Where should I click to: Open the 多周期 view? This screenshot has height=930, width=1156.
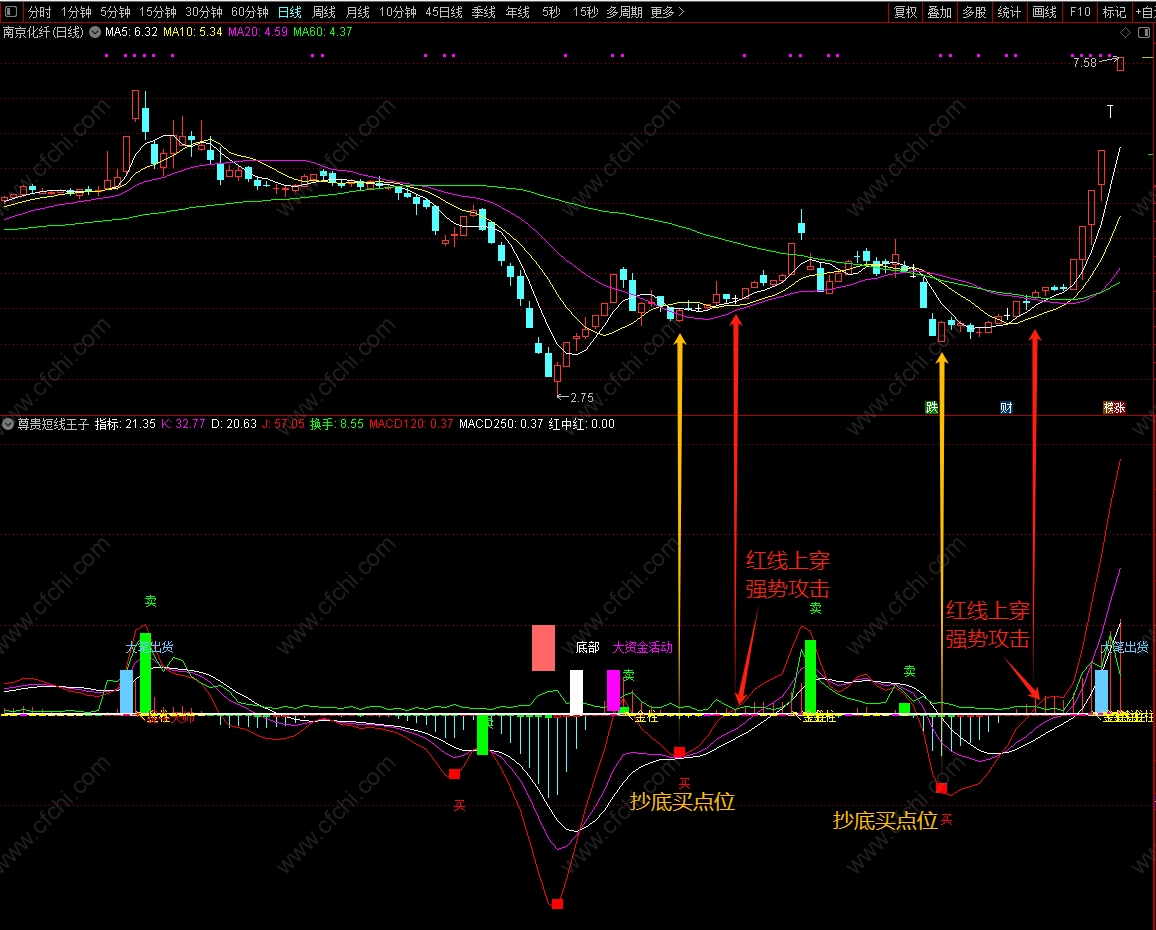(624, 12)
